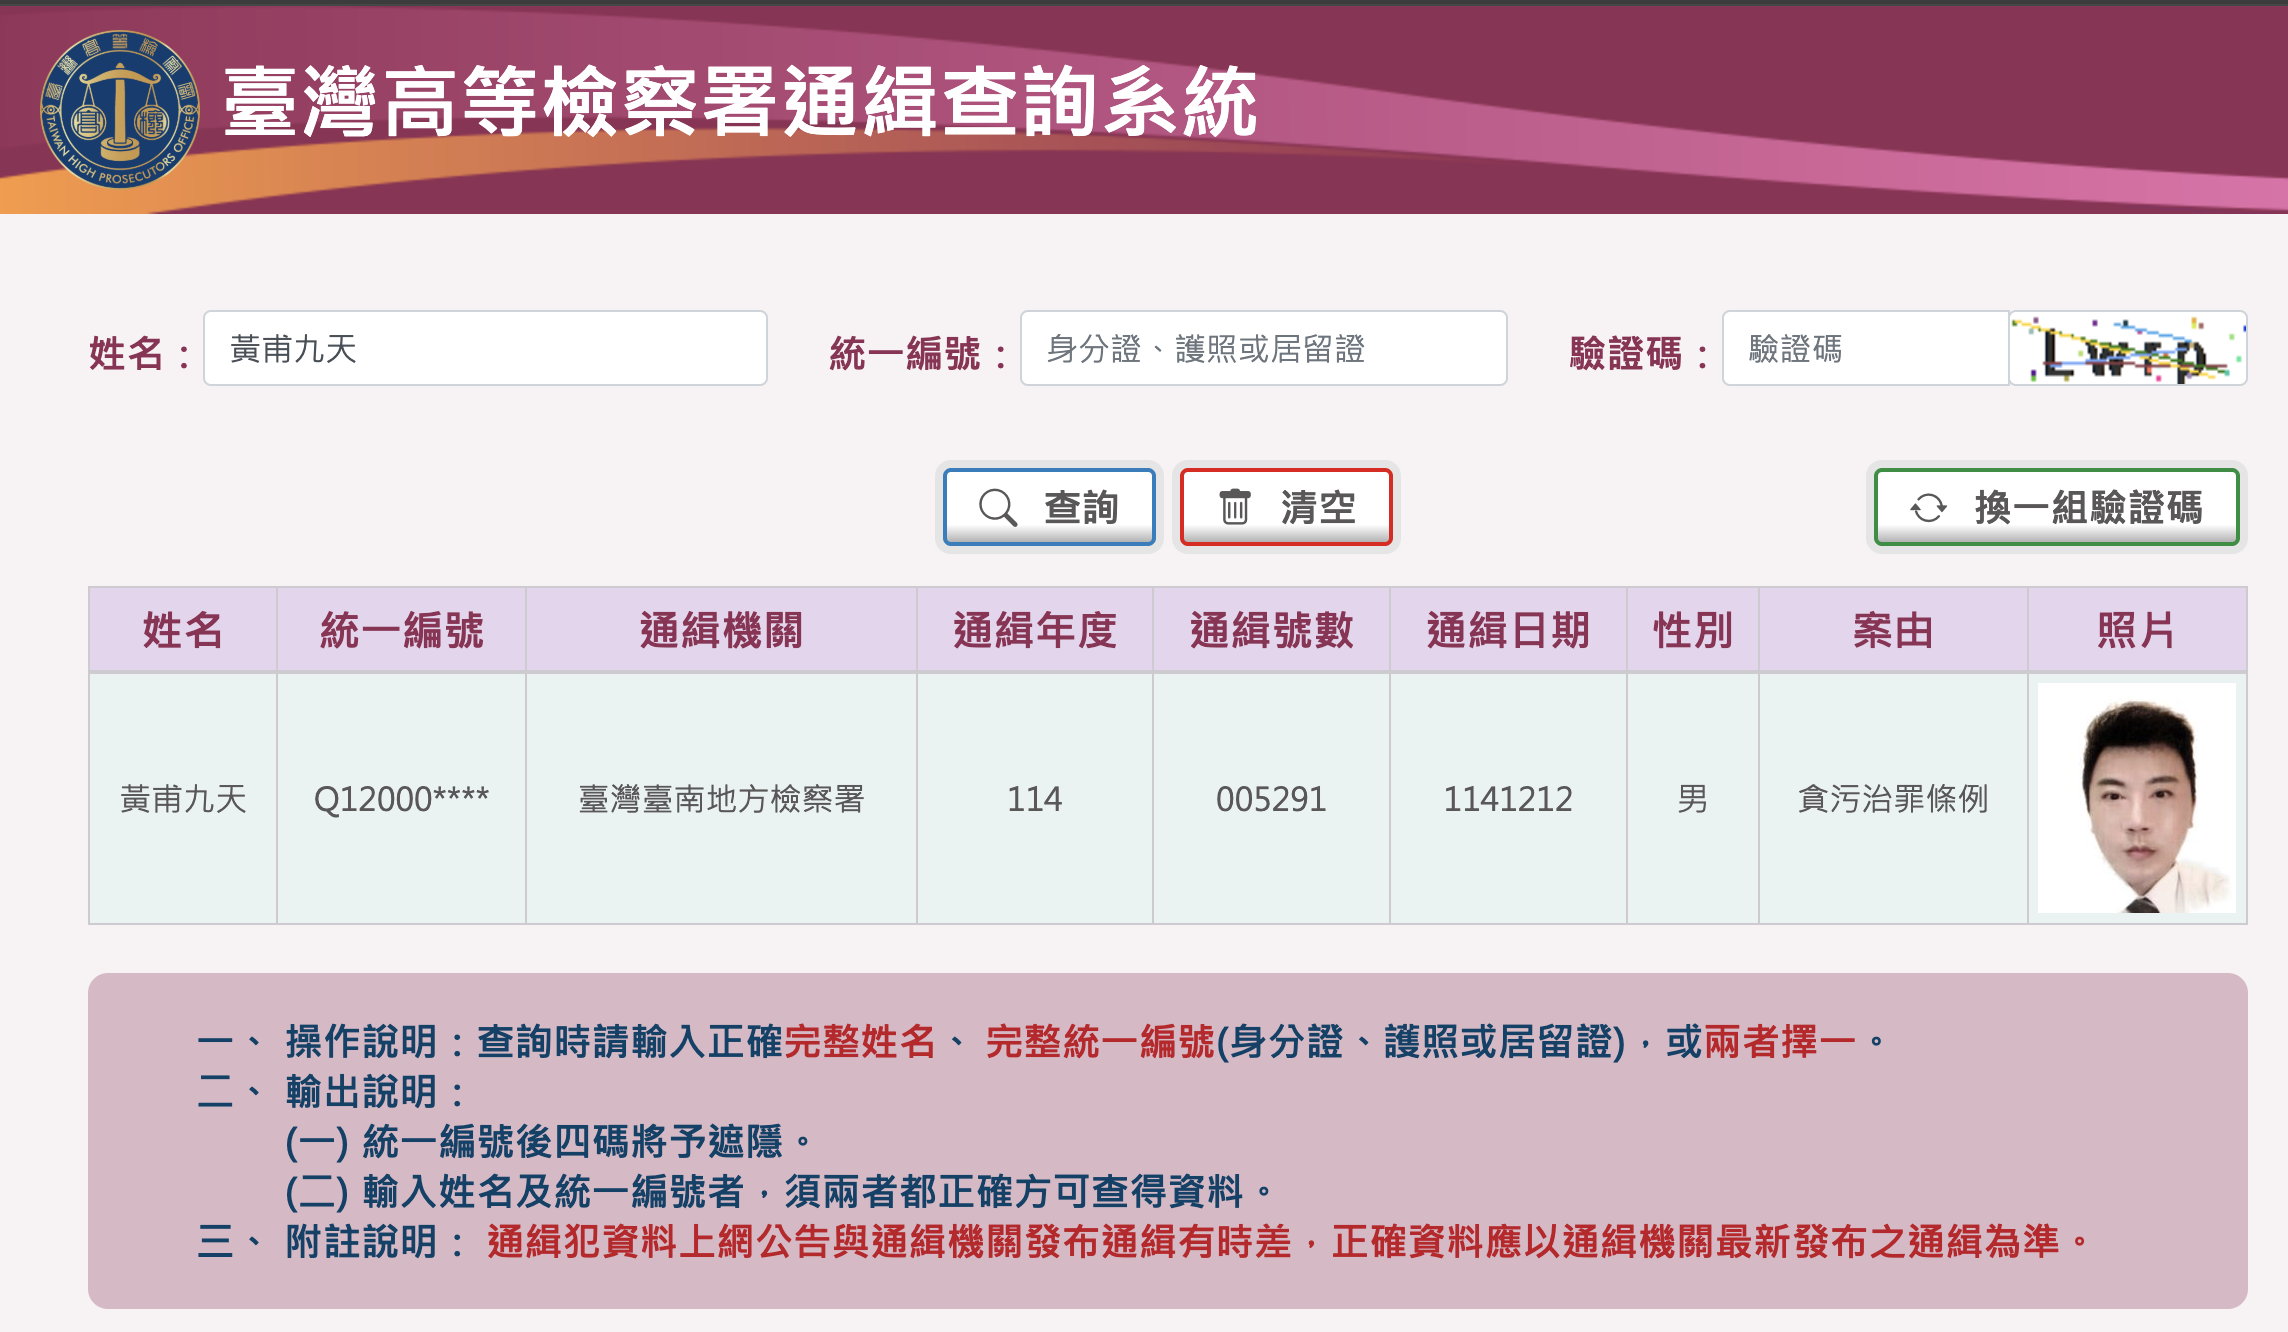Viewport: 2288px width, 1332px height.
Task: Click the 姓名 column header in the table
Action: [183, 630]
